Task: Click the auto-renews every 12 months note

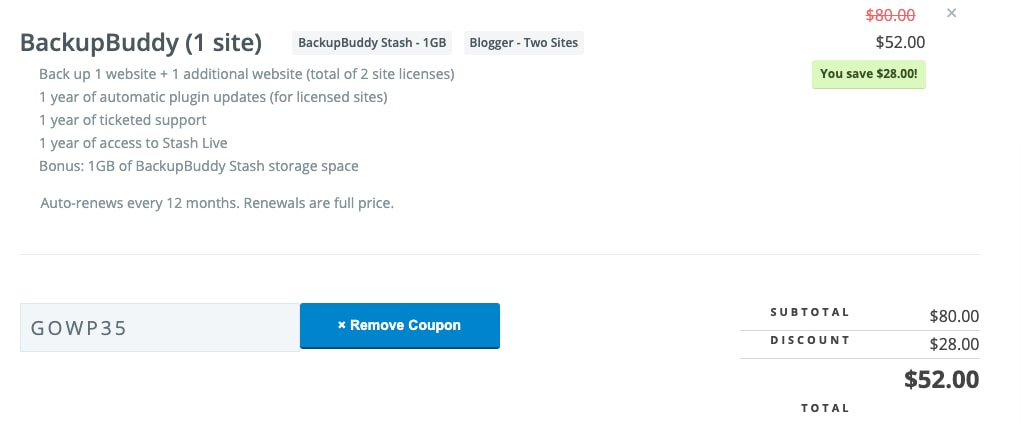Action: (x=217, y=203)
